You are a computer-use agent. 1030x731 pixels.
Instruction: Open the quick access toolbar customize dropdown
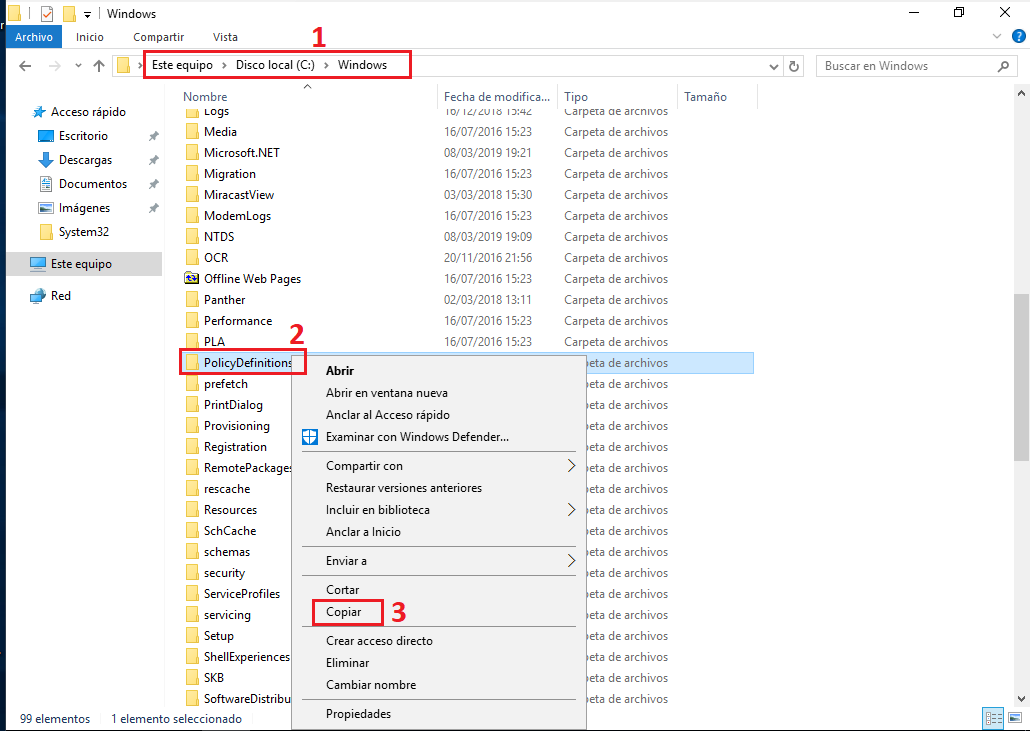(87, 13)
